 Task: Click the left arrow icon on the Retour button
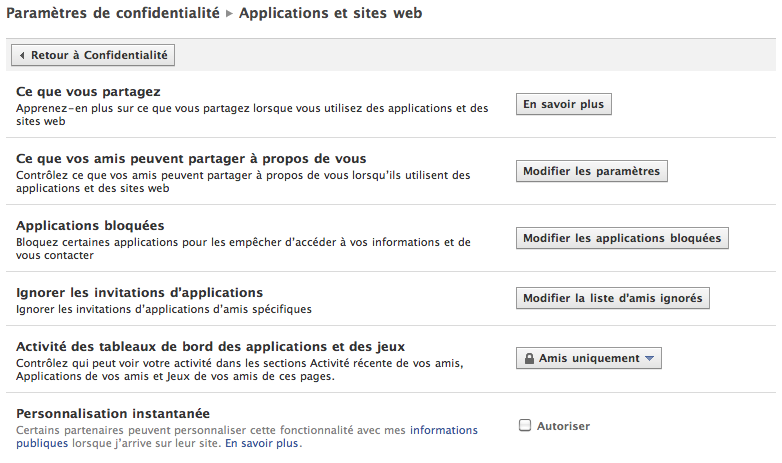22,55
